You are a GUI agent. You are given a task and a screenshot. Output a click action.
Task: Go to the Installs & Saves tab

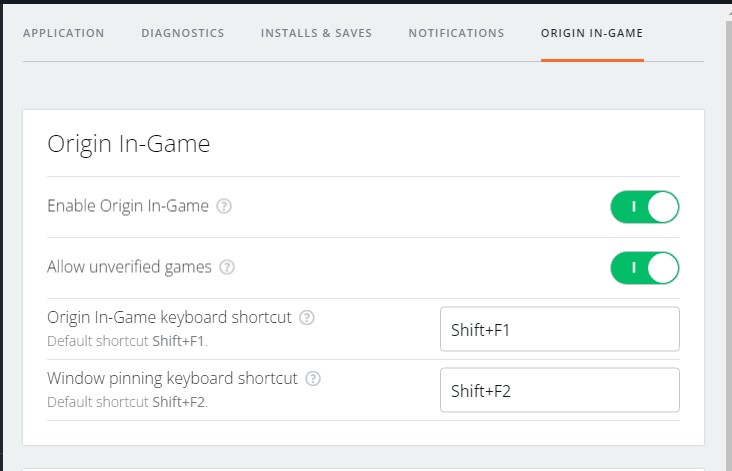tap(316, 33)
